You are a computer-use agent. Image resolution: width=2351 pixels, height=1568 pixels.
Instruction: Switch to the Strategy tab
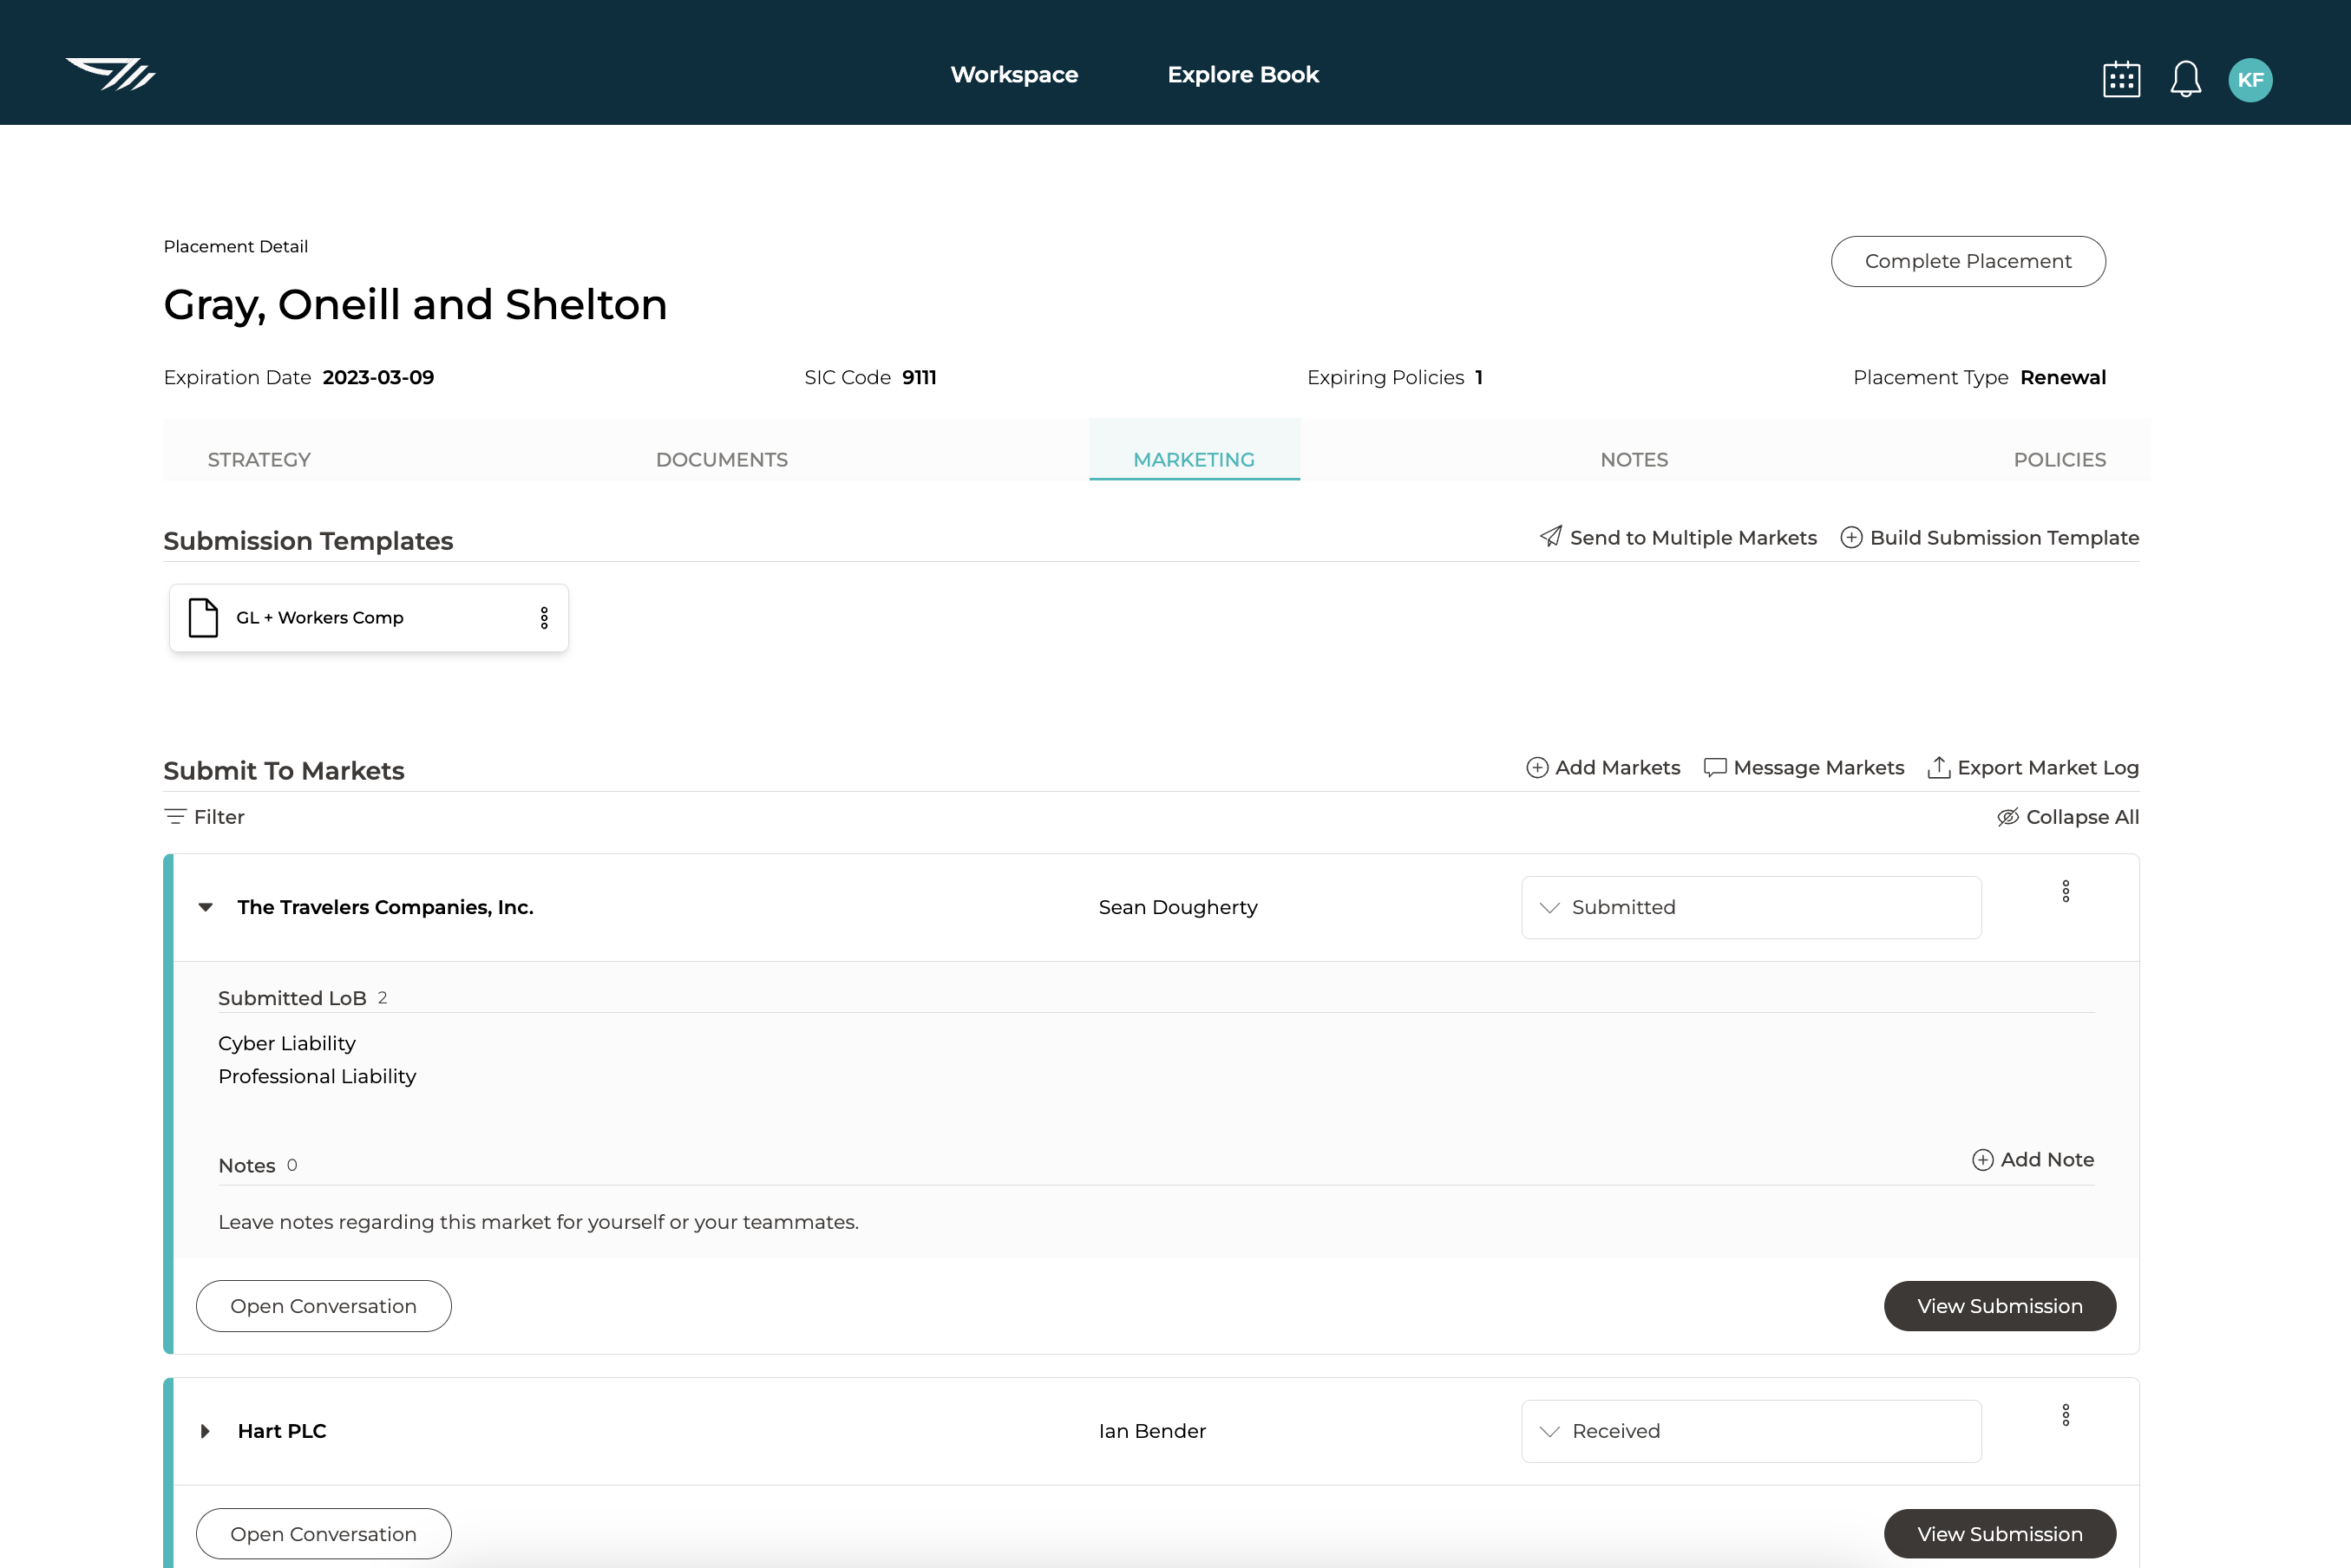click(x=259, y=459)
